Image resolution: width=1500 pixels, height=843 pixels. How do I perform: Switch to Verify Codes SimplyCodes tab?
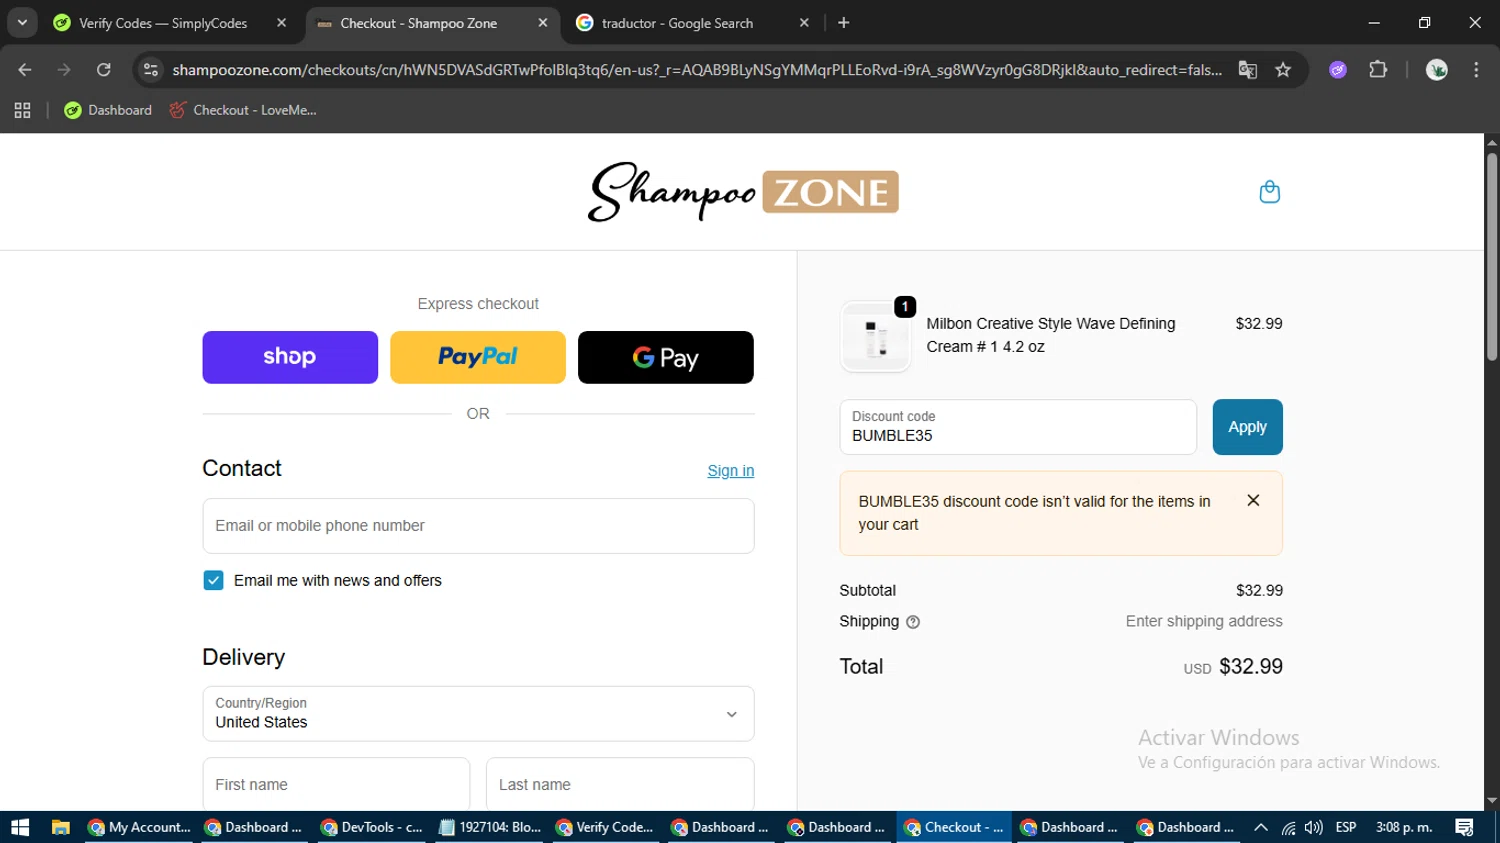(164, 23)
